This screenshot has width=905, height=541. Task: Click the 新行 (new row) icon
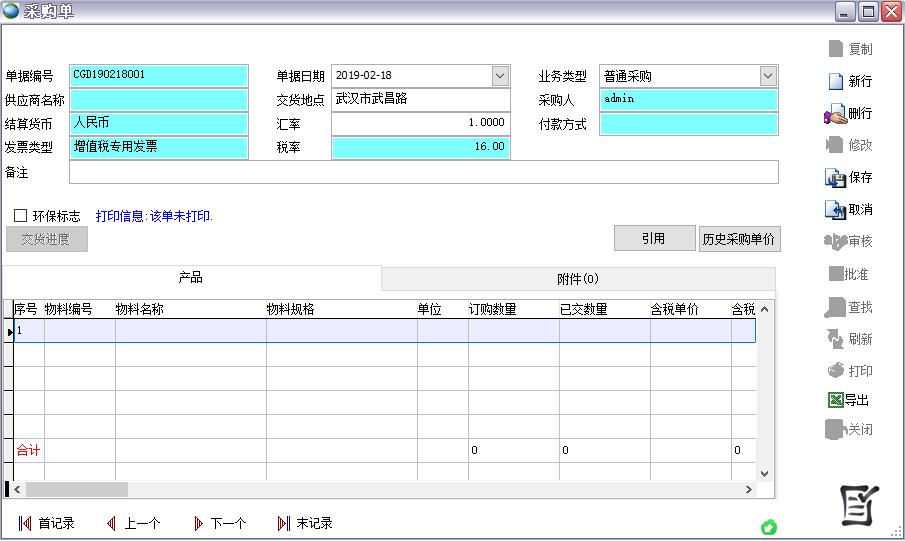[x=836, y=81]
